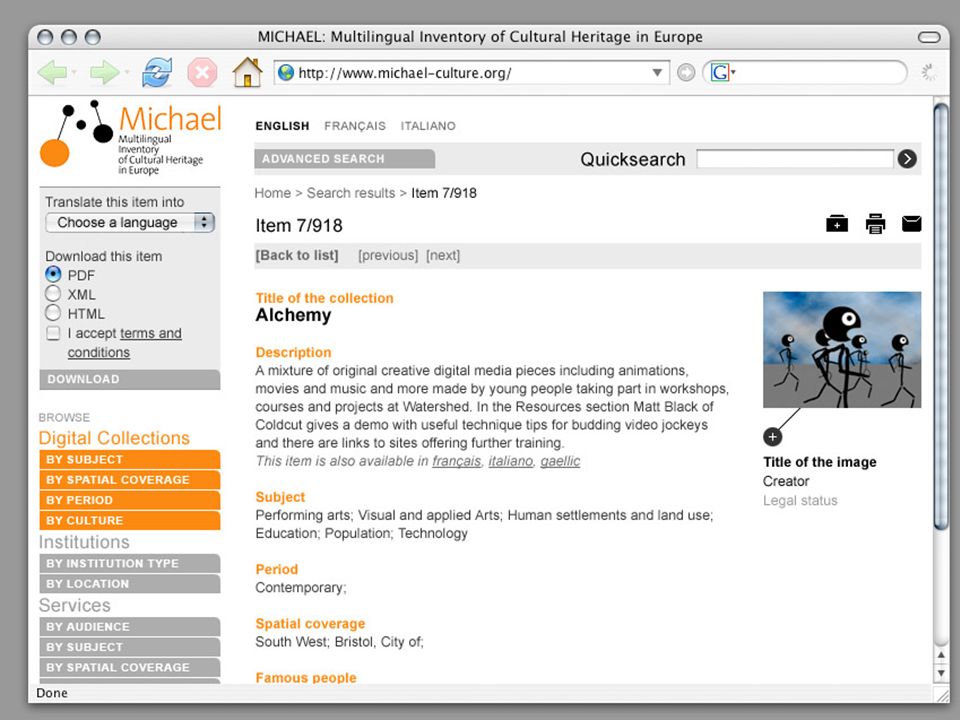The height and width of the screenshot is (720, 960).
Task: Click the scrollbar down arrow
Action: (941, 673)
